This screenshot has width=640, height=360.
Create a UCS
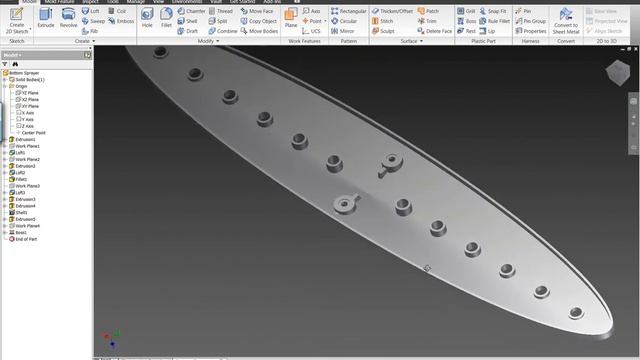click(x=311, y=31)
